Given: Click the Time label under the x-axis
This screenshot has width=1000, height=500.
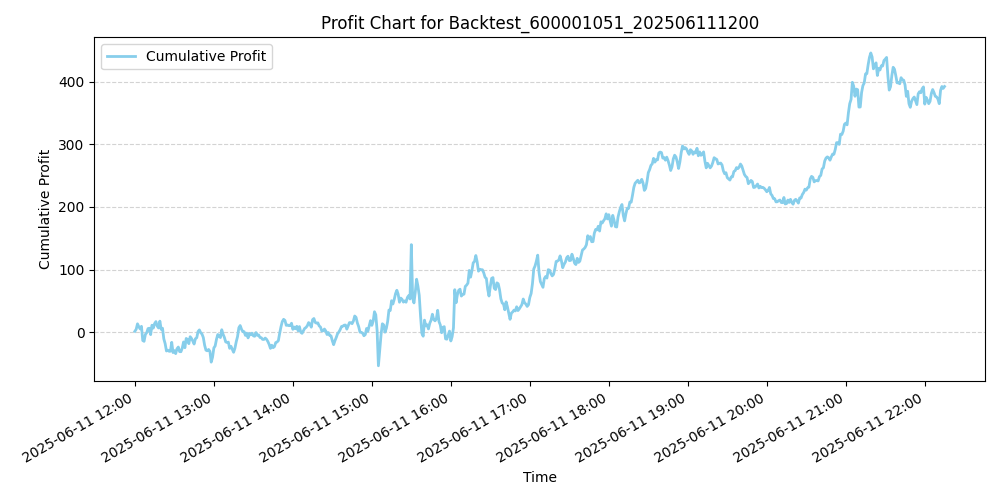Looking at the screenshot, I should [540, 478].
